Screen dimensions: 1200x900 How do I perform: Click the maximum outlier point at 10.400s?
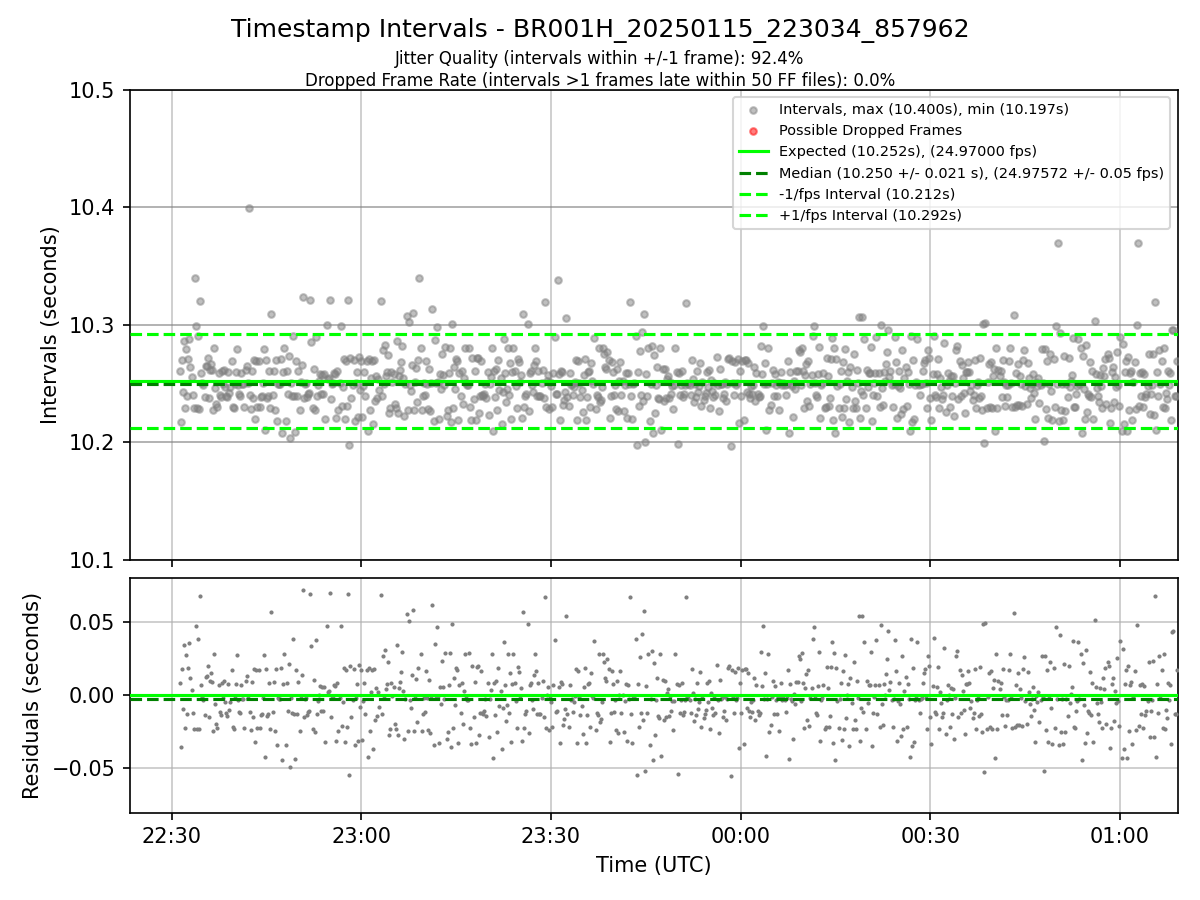(x=249, y=208)
